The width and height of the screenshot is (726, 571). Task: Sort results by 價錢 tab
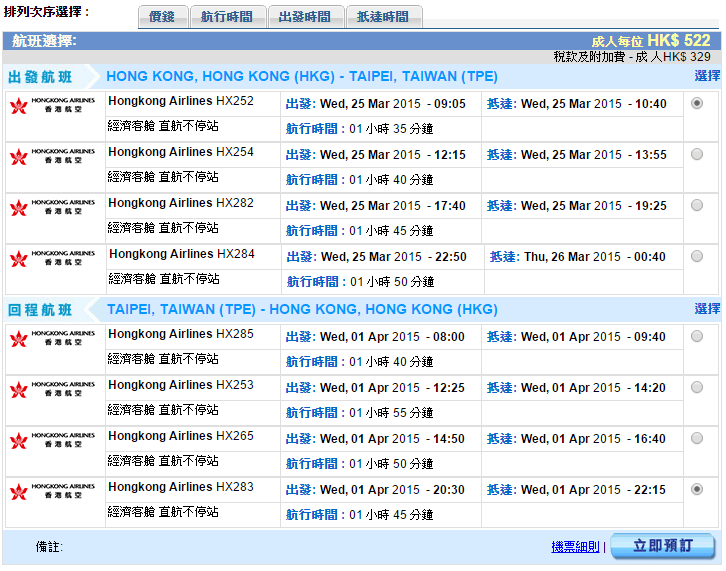coord(161,17)
